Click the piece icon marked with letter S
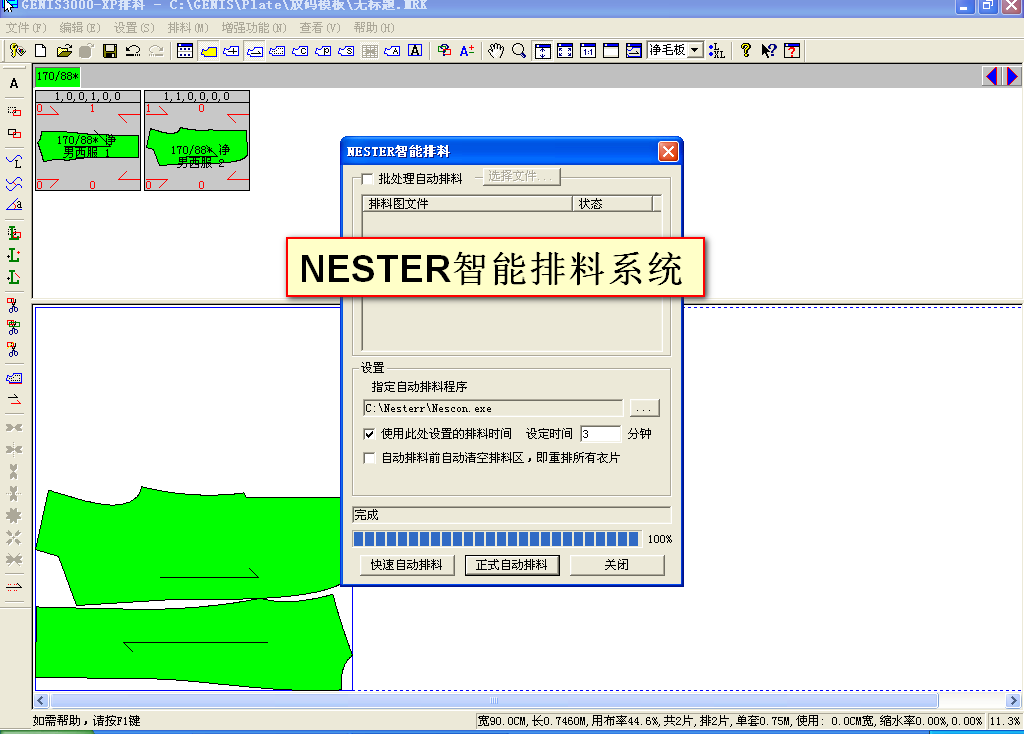Image resolution: width=1024 pixels, height=734 pixels. [346, 50]
